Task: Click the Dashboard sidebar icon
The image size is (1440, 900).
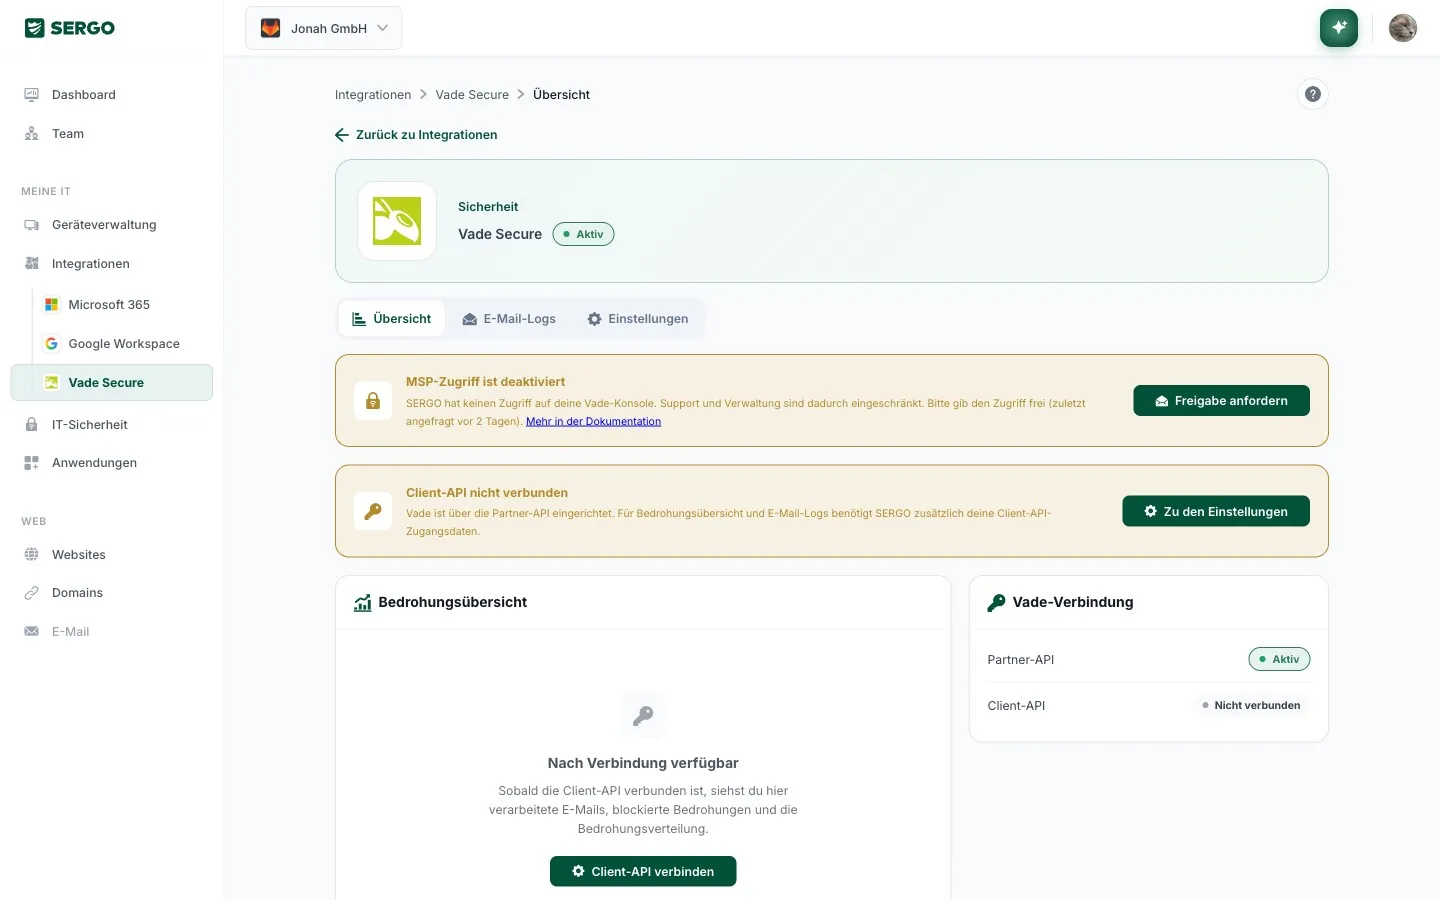Action: point(31,95)
